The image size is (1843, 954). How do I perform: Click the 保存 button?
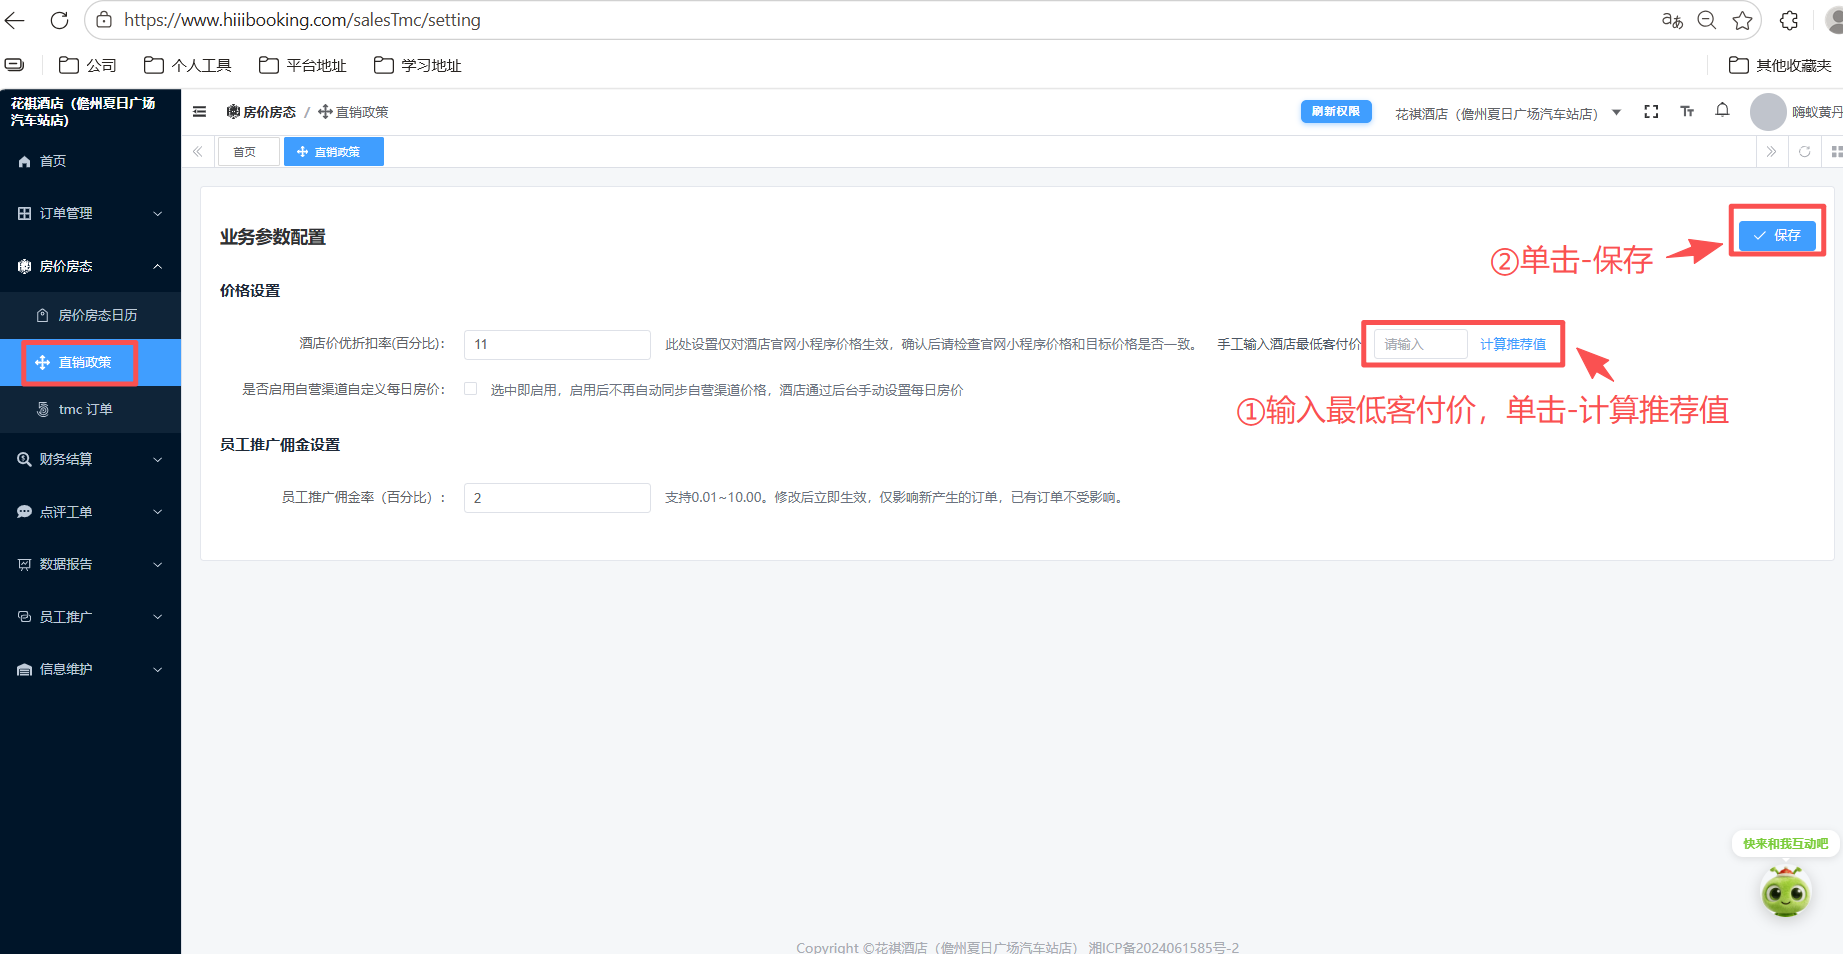point(1776,236)
